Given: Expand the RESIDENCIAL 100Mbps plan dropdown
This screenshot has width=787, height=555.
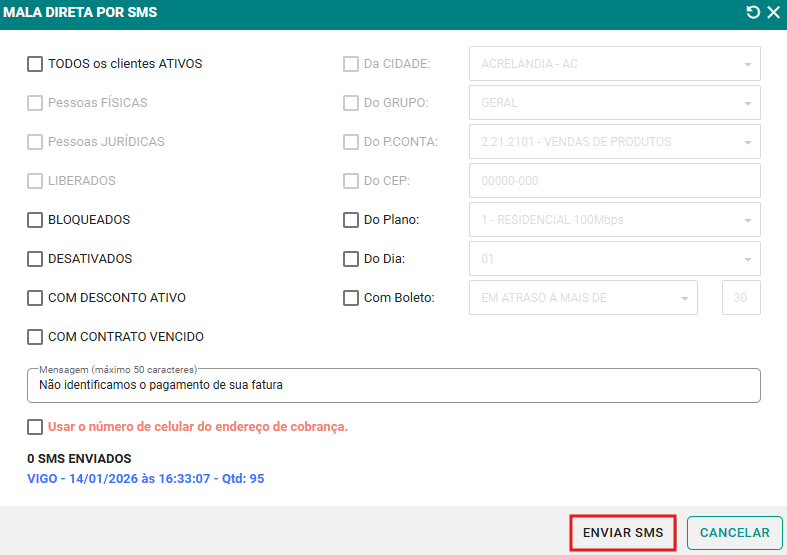Looking at the screenshot, I should coord(614,220).
